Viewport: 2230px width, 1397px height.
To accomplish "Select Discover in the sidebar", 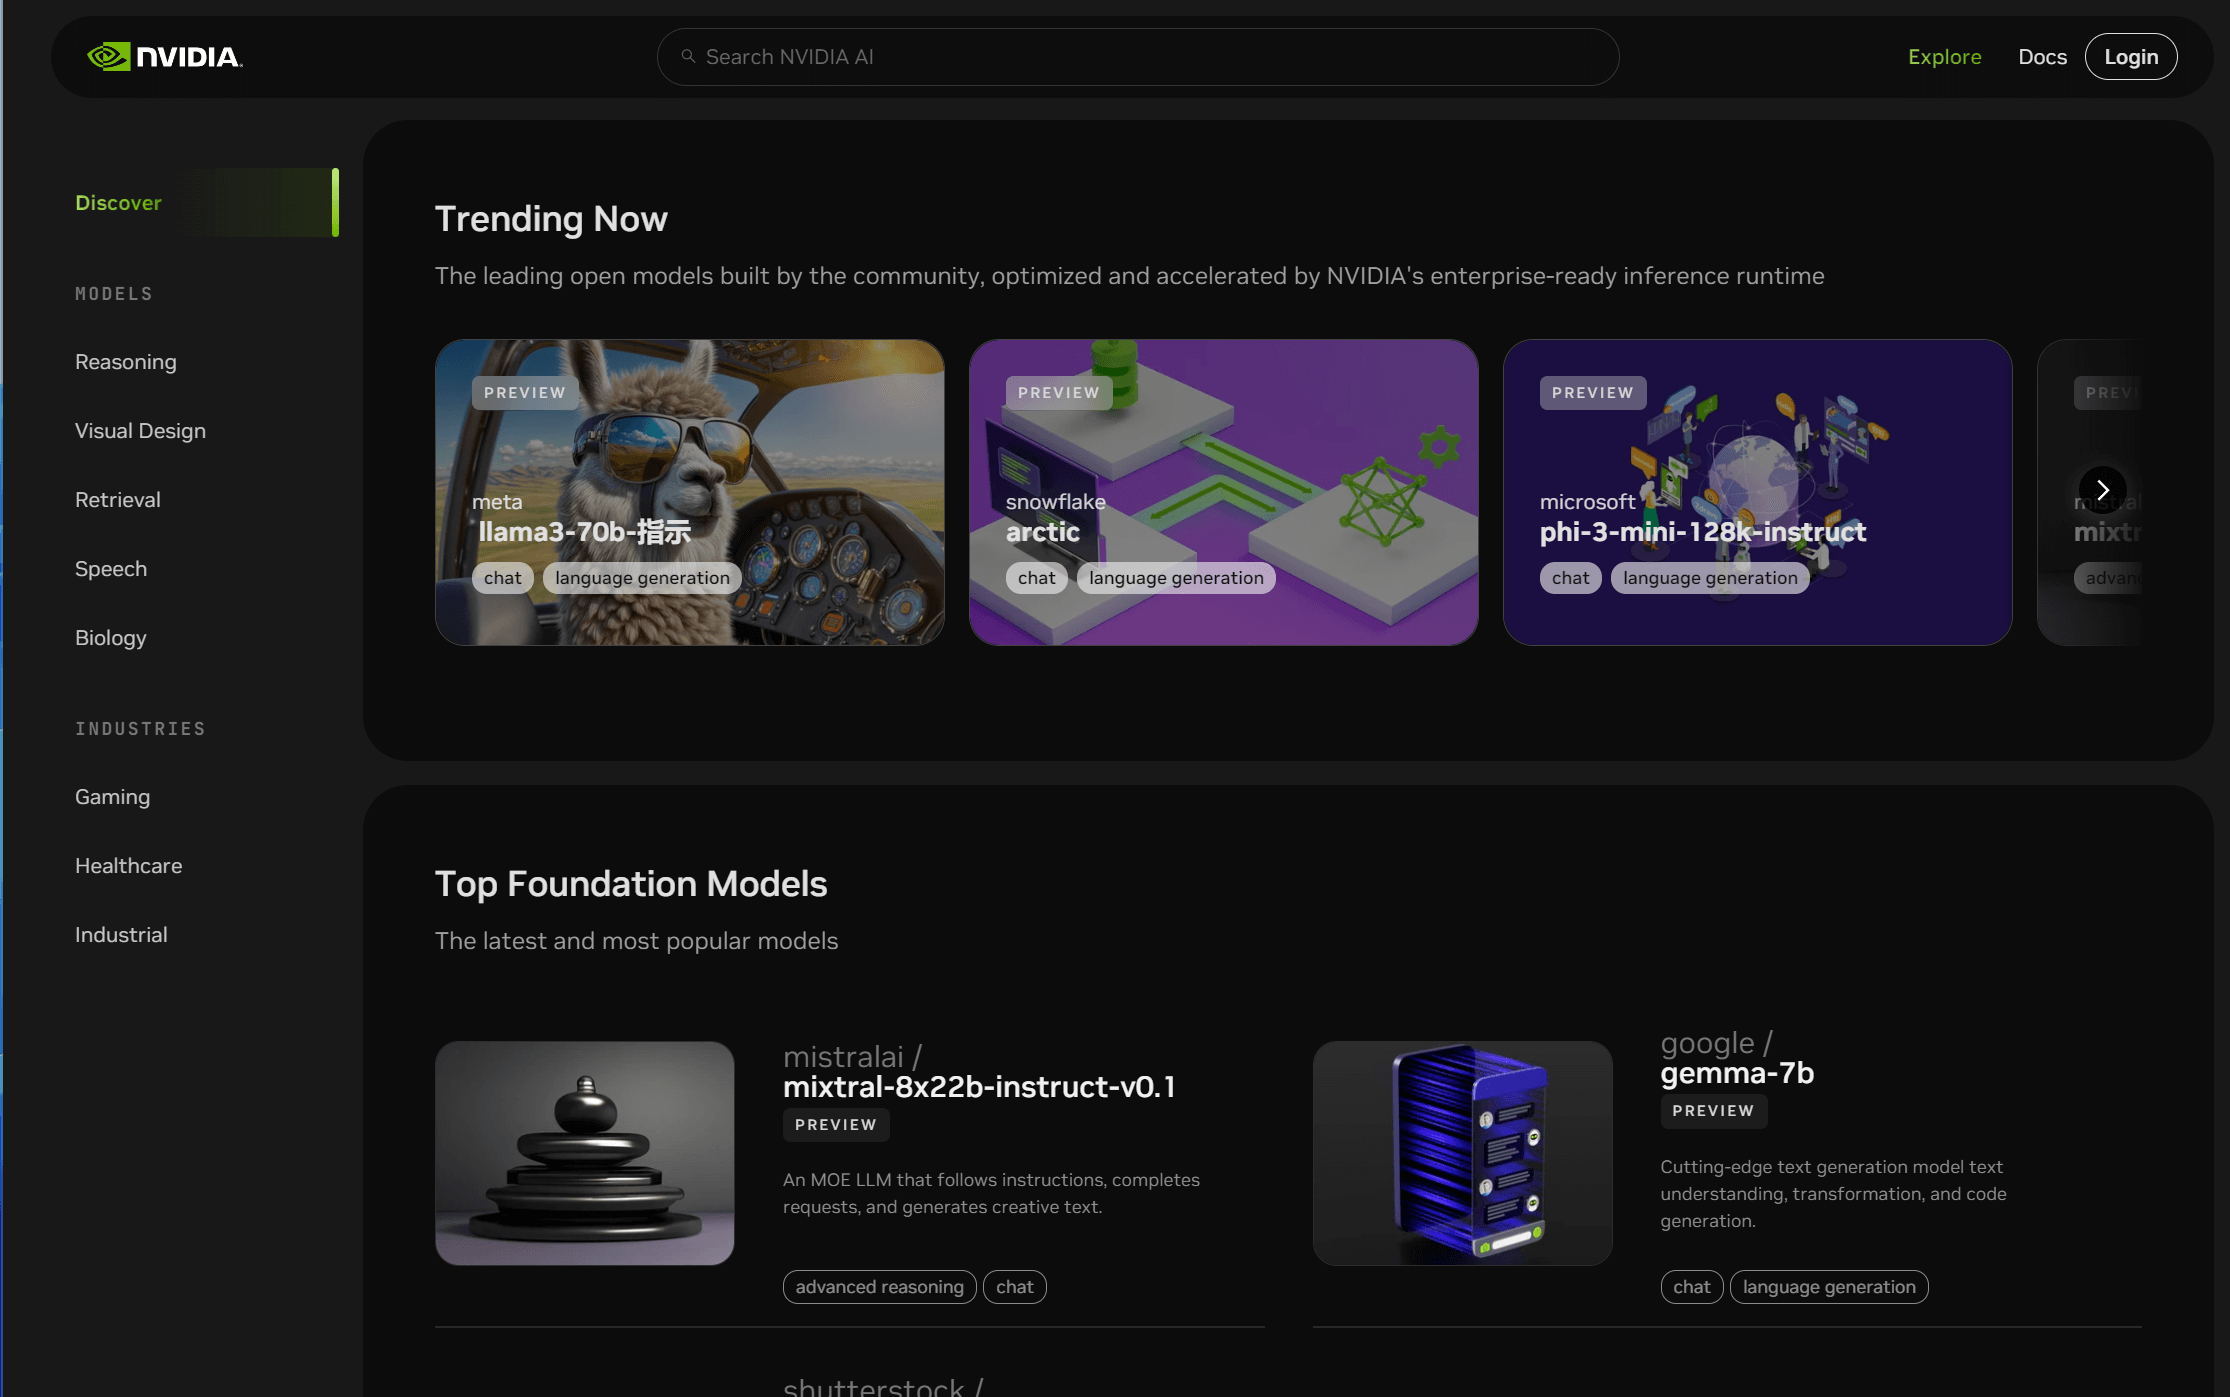I will (x=118, y=203).
